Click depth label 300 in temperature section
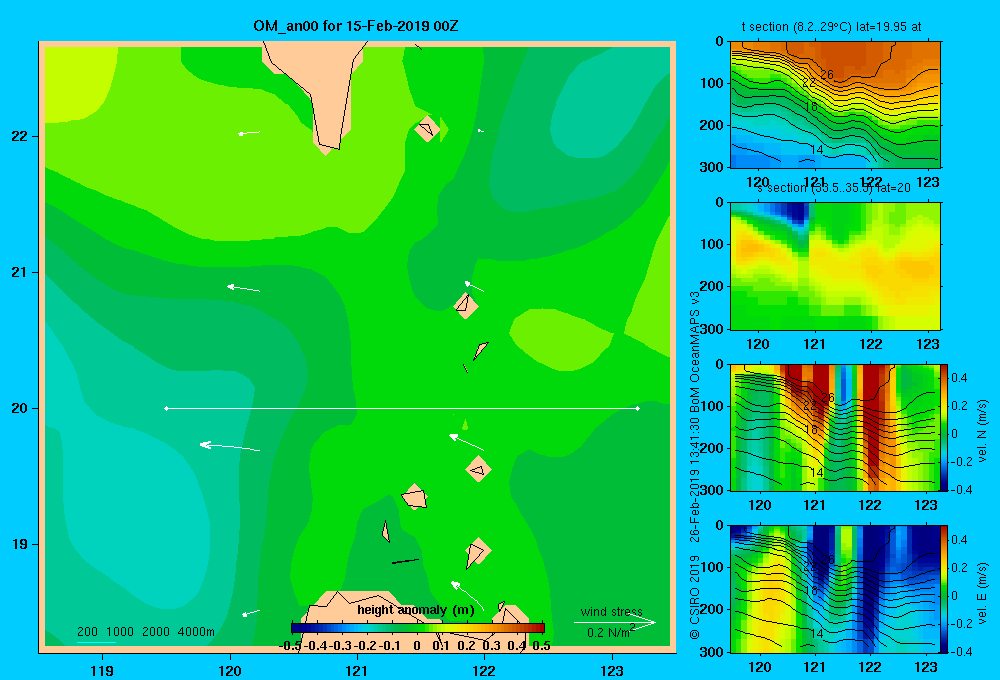This screenshot has width=1000, height=680. tap(712, 167)
